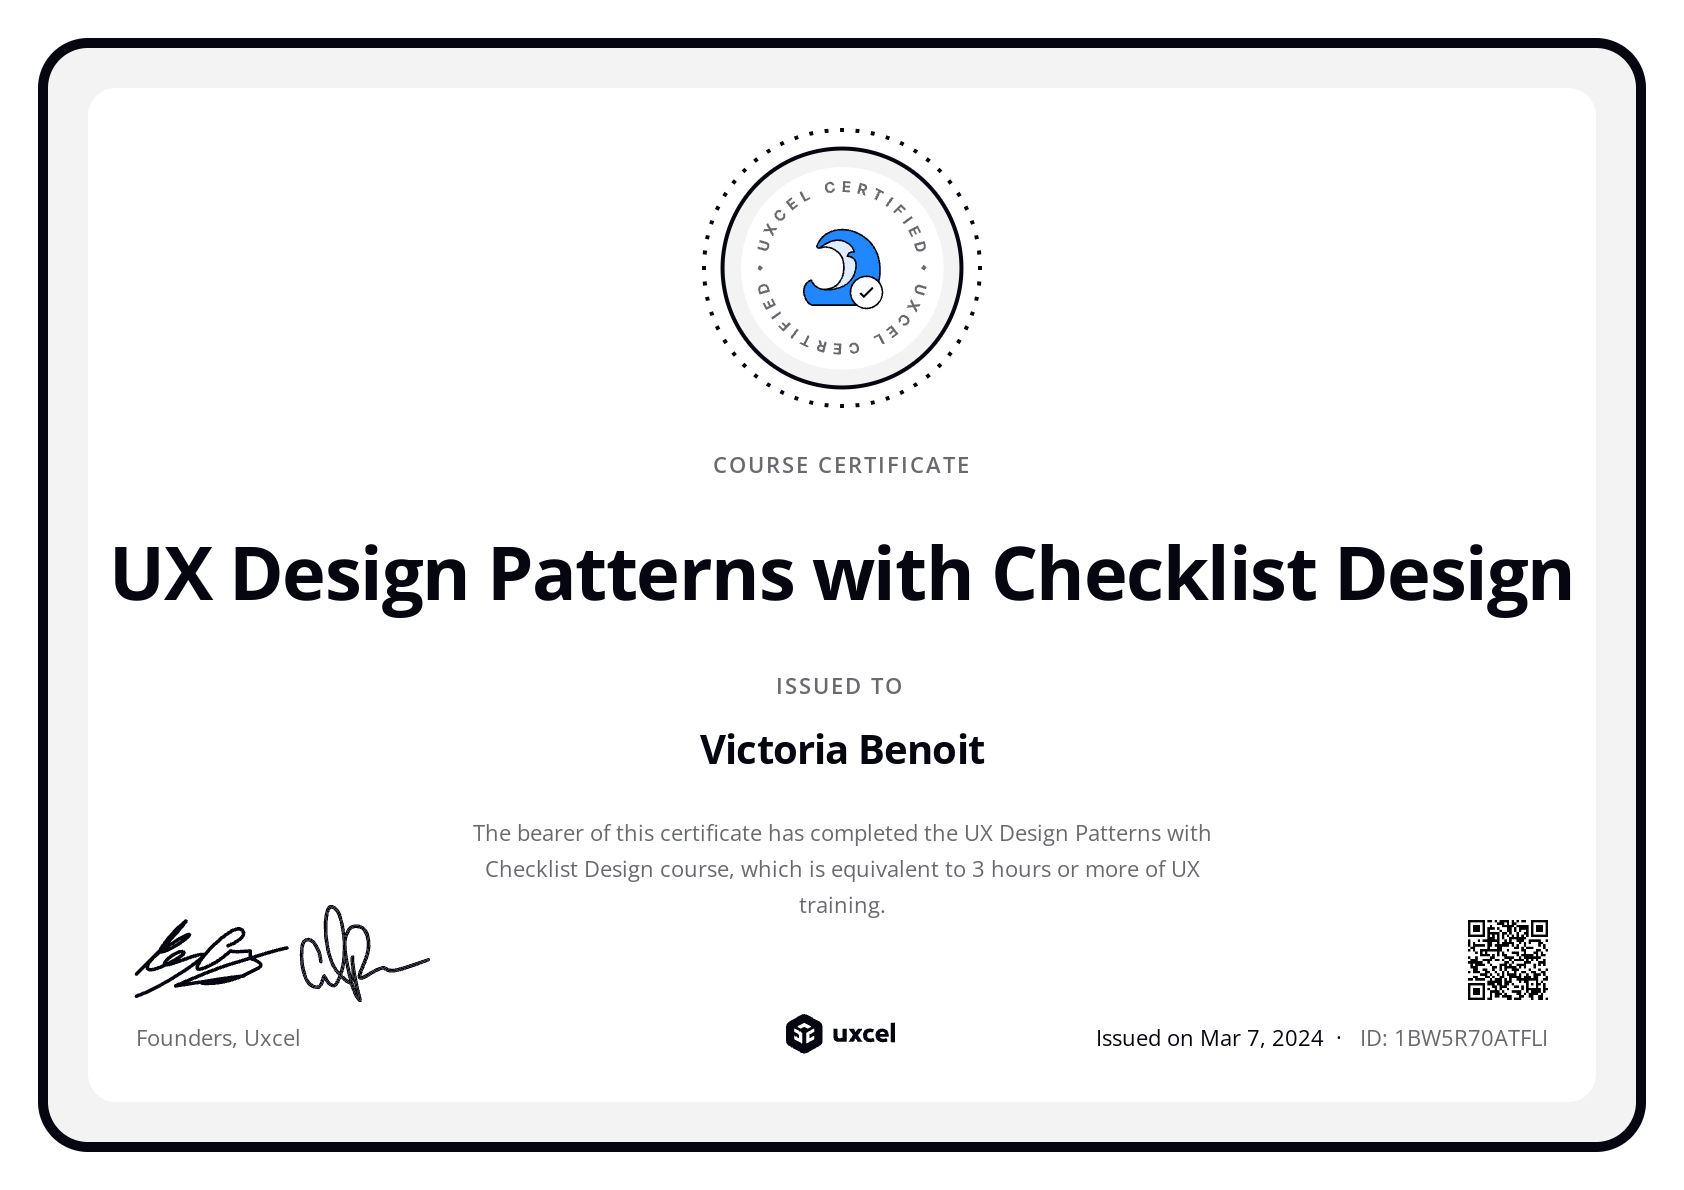
Task: Select the recipient name Victoria Benoit
Action: pyautogui.click(x=842, y=749)
